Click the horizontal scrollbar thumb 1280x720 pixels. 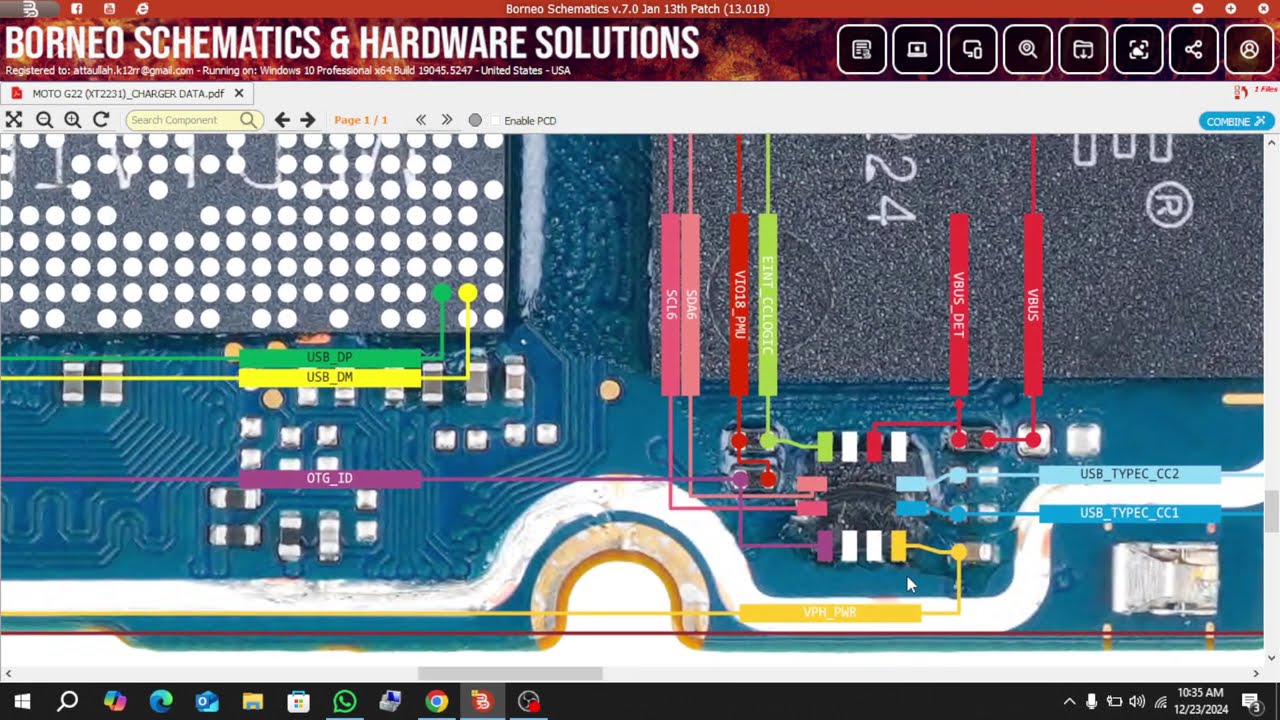510,674
